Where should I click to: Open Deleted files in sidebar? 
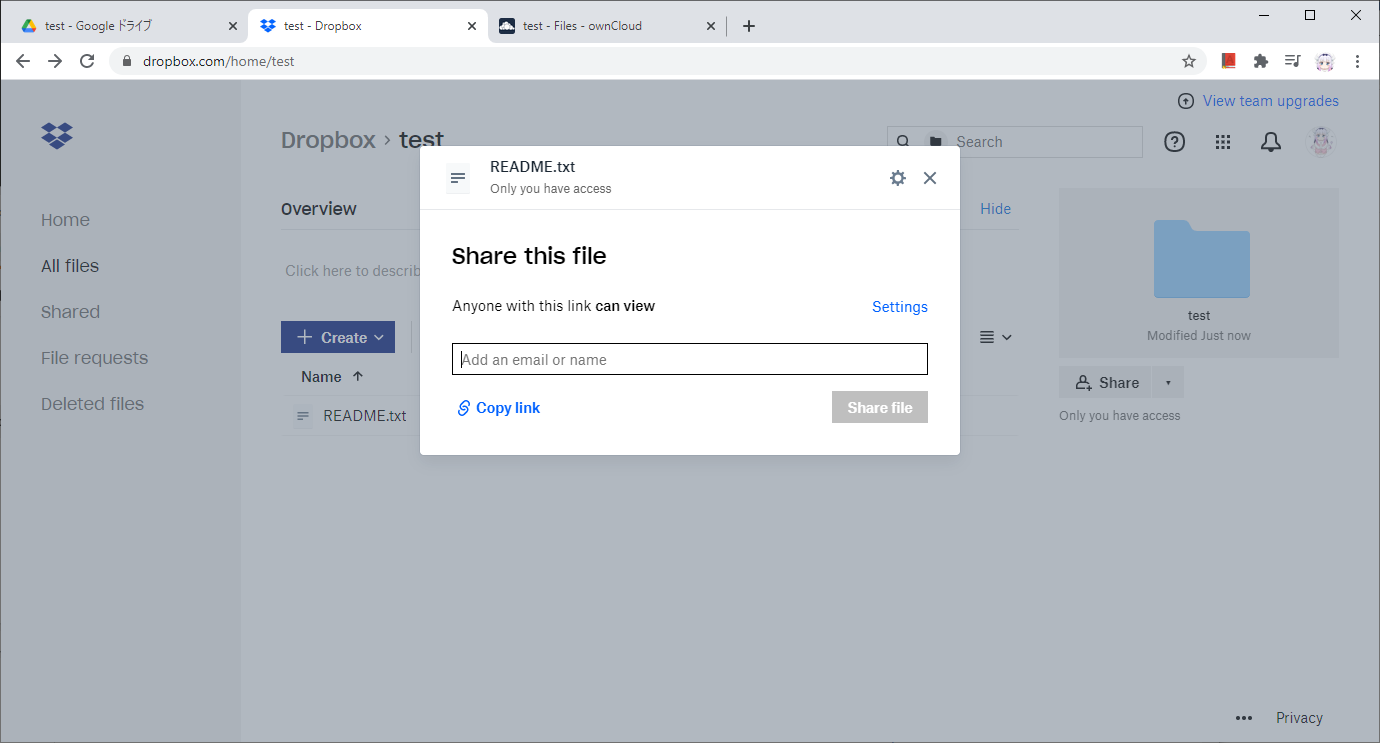point(92,404)
